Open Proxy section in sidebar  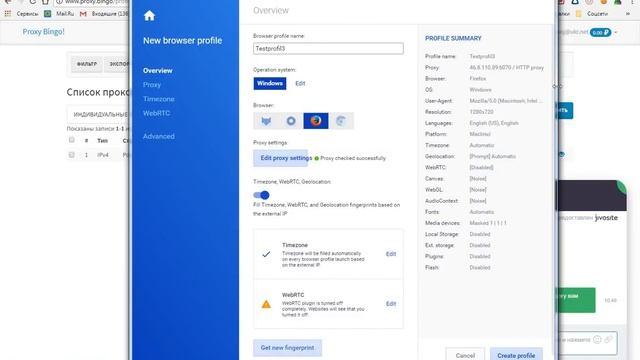[152, 85]
